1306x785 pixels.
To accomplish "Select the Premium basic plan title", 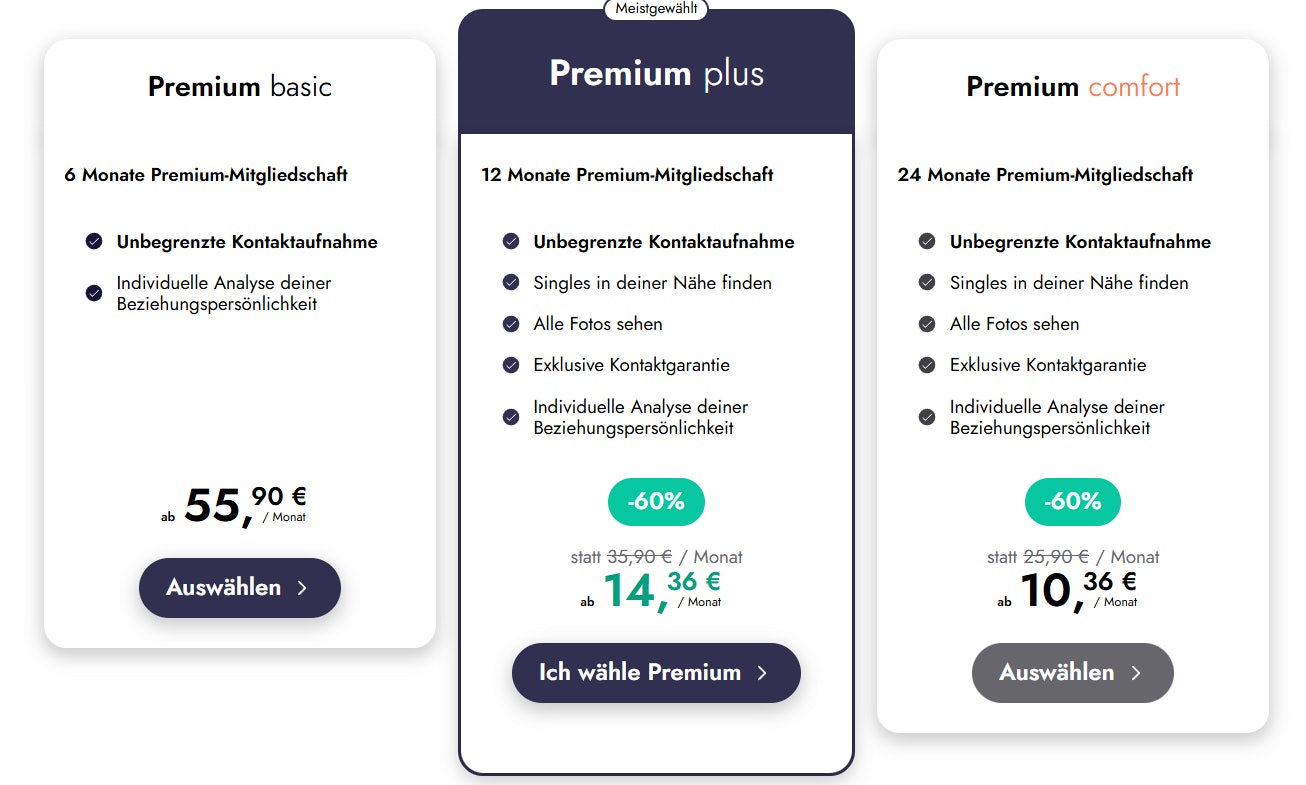I will (240, 87).
